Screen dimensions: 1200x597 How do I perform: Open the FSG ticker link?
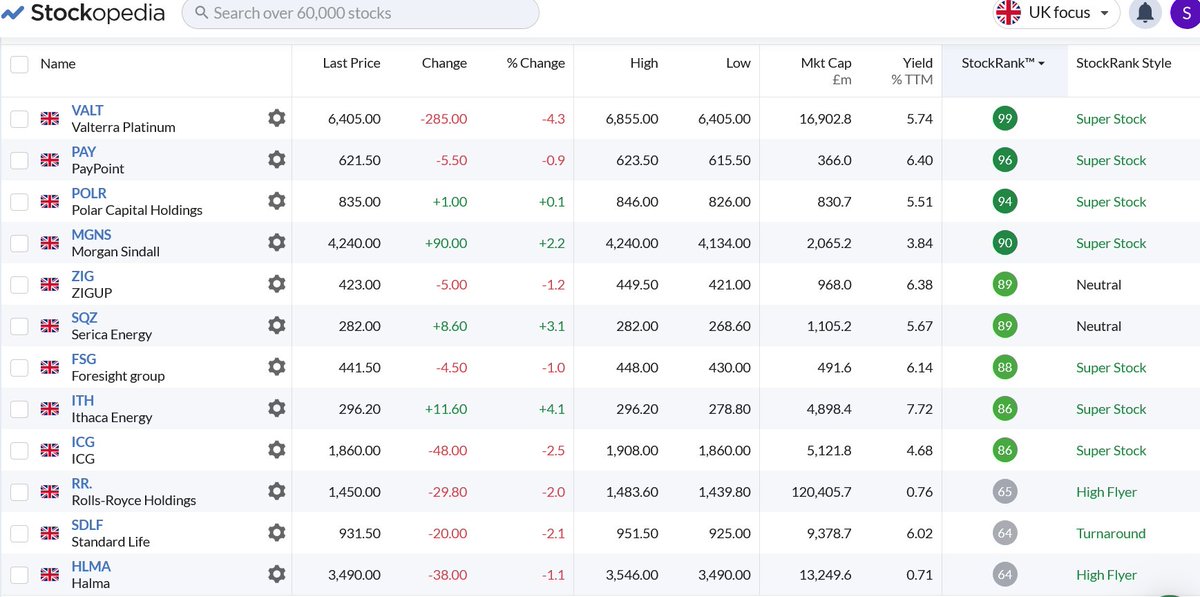pyautogui.click(x=84, y=359)
